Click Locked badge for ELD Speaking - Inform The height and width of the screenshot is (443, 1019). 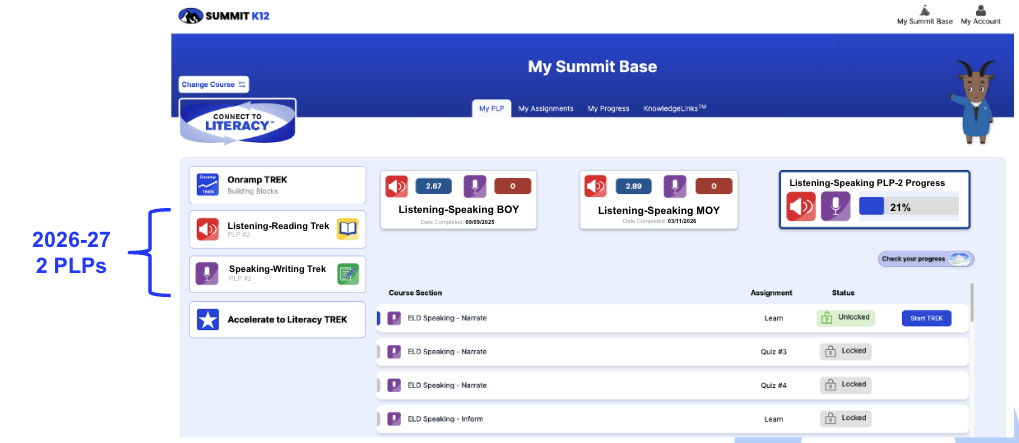[845, 419]
